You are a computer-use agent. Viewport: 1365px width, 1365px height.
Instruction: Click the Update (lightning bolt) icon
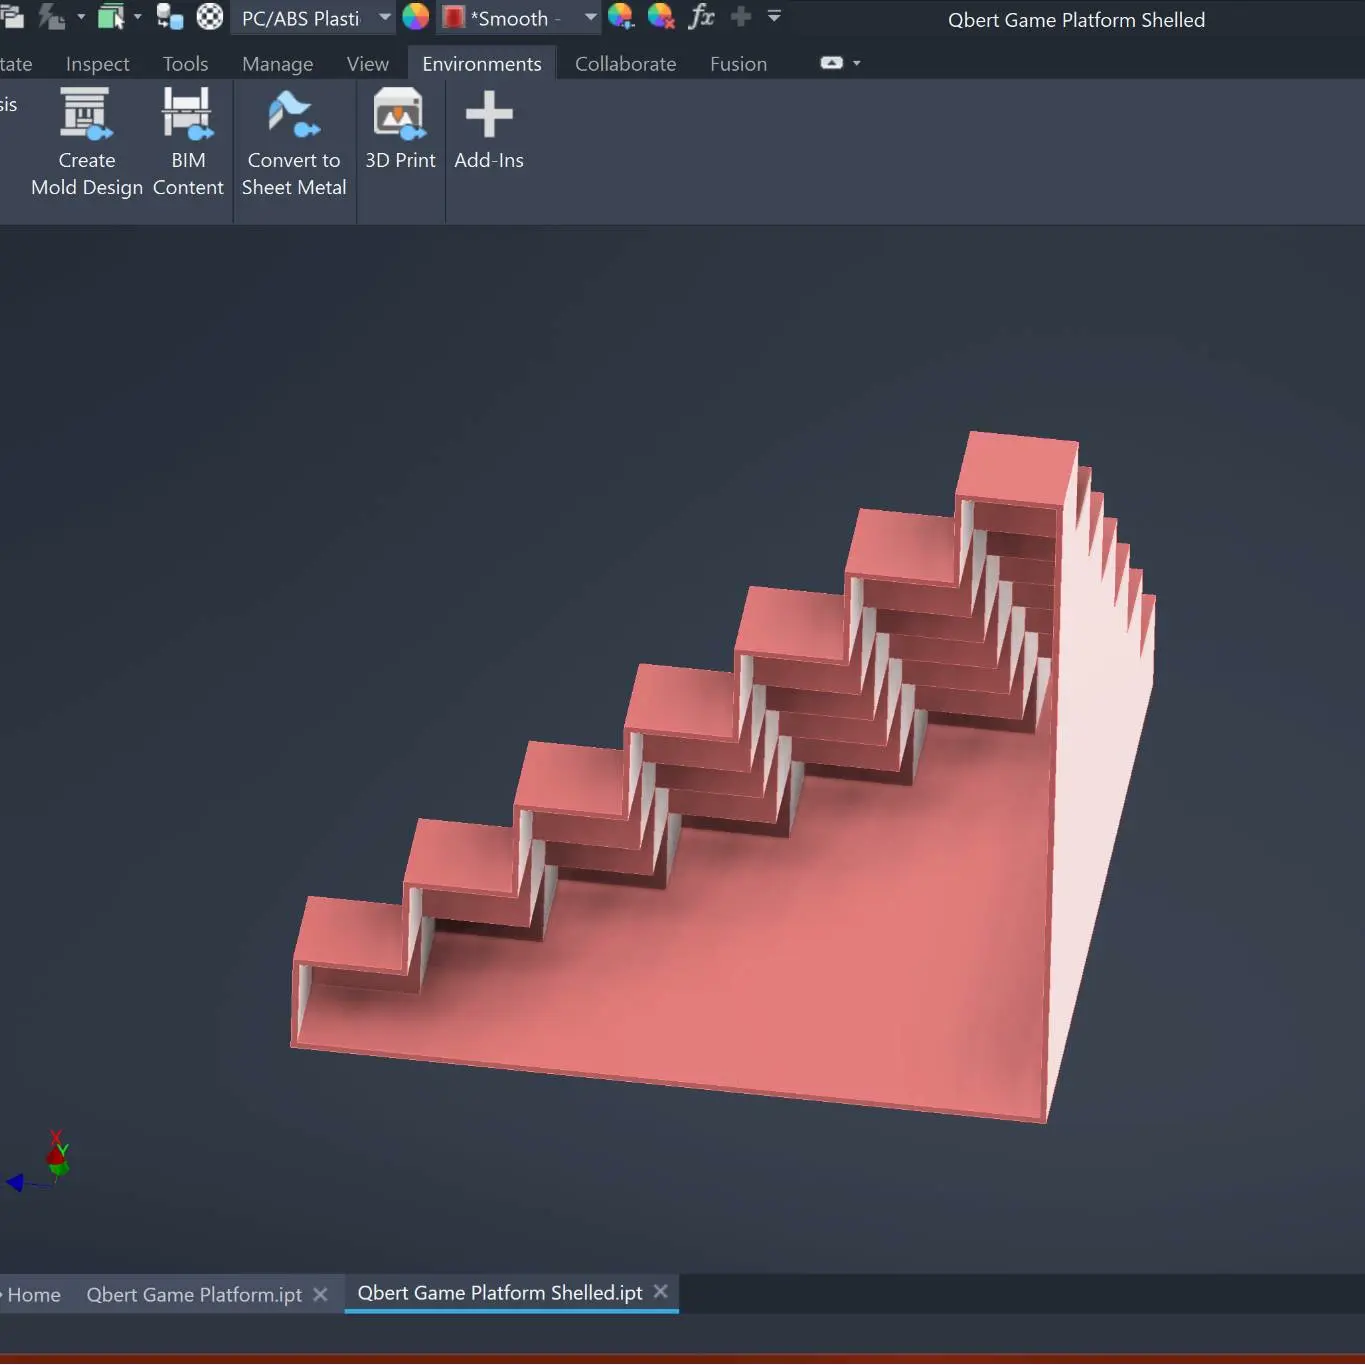(x=52, y=17)
